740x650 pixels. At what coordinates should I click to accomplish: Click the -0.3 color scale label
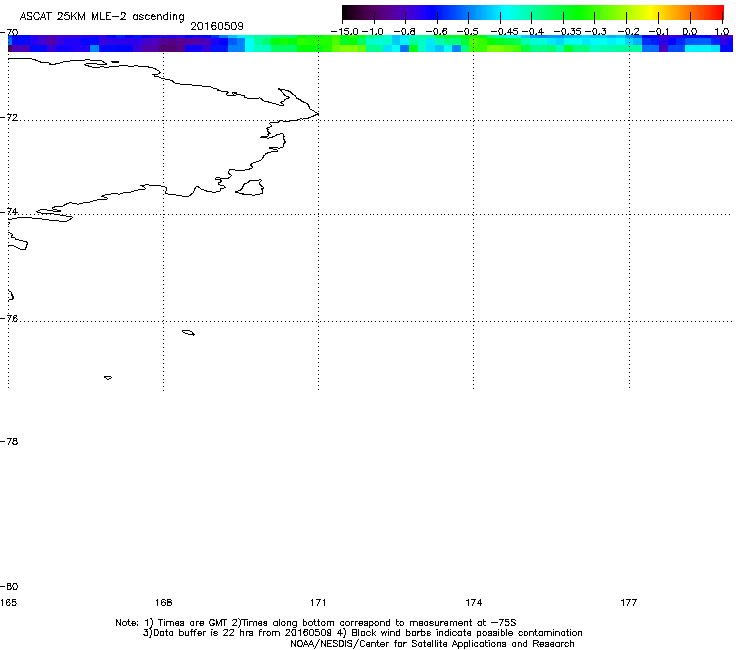[x=596, y=32]
